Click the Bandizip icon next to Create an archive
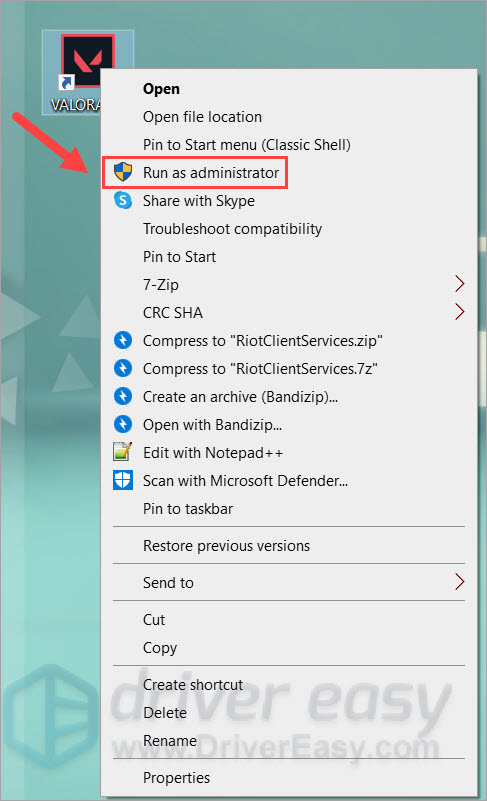 [123, 396]
